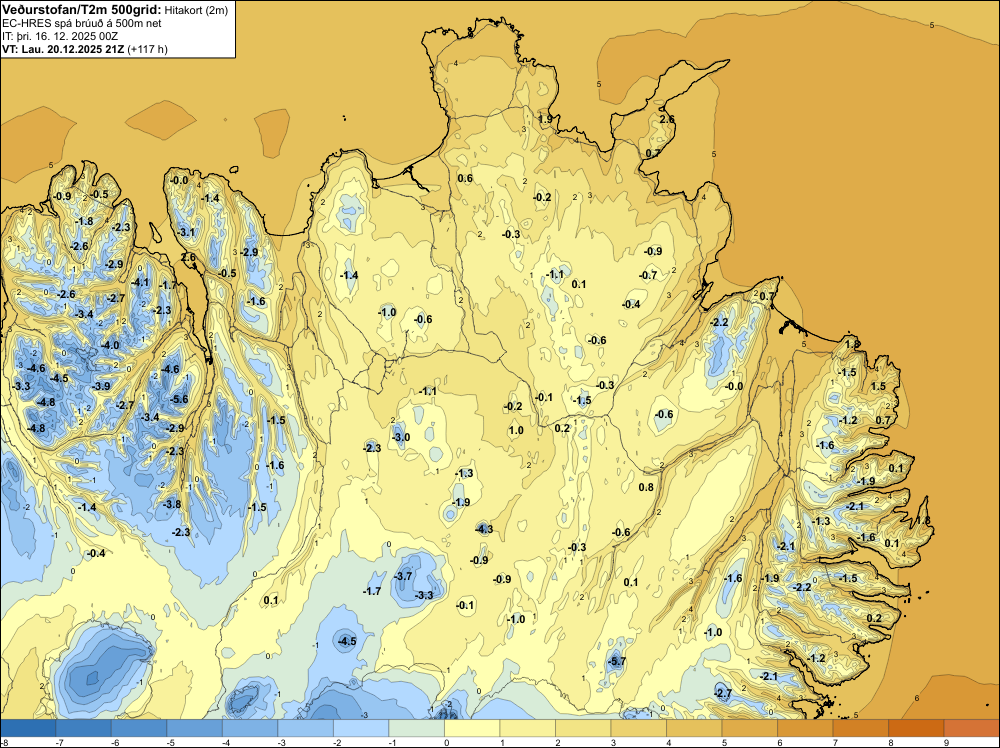The image size is (1000, 748).
Task: Pick the legend swatch between 1 and 2
Action: coord(527,728)
